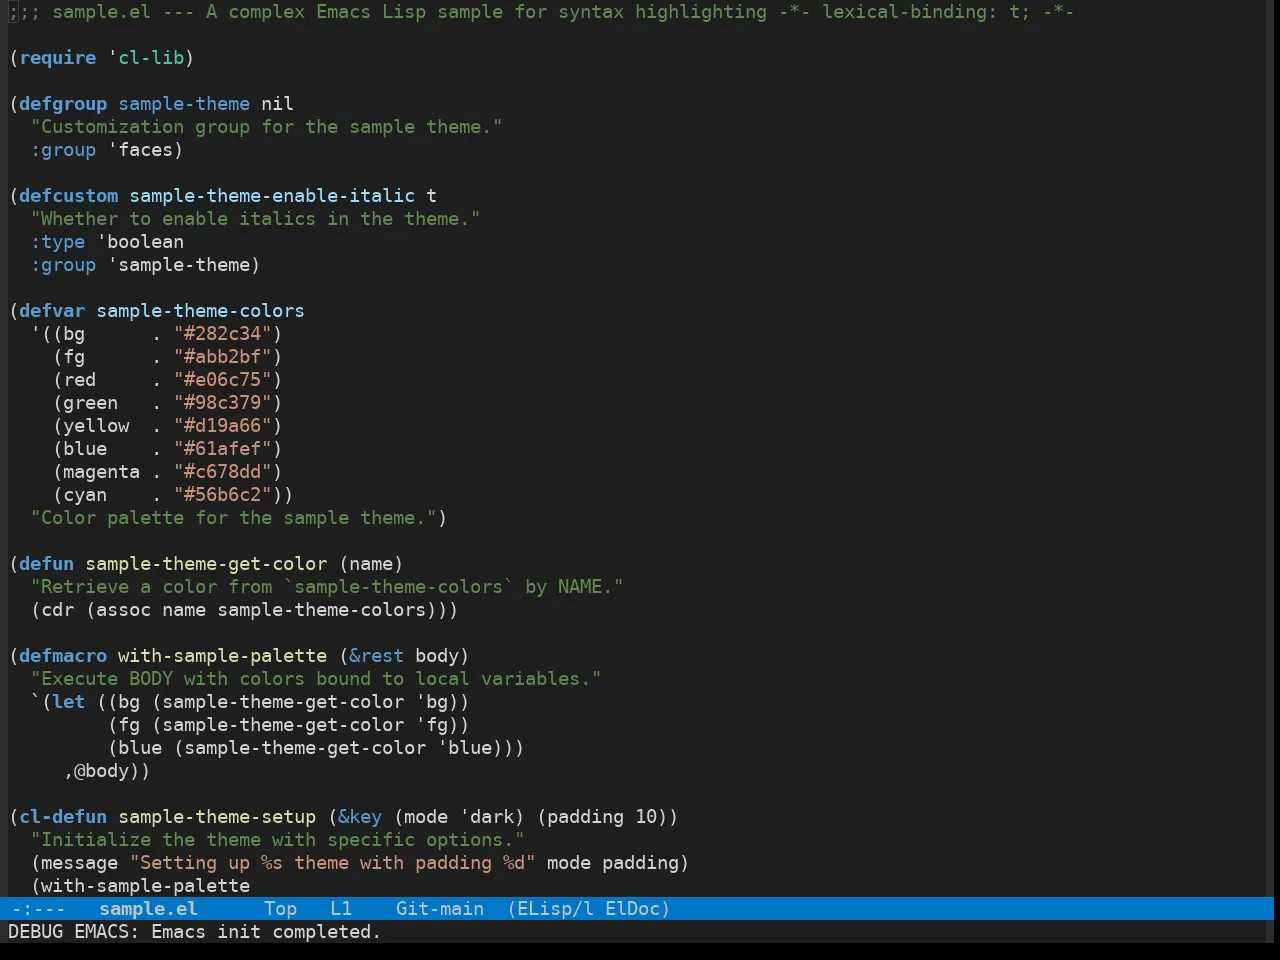
Task: Click the color string "#d19a66"
Action: pos(223,425)
